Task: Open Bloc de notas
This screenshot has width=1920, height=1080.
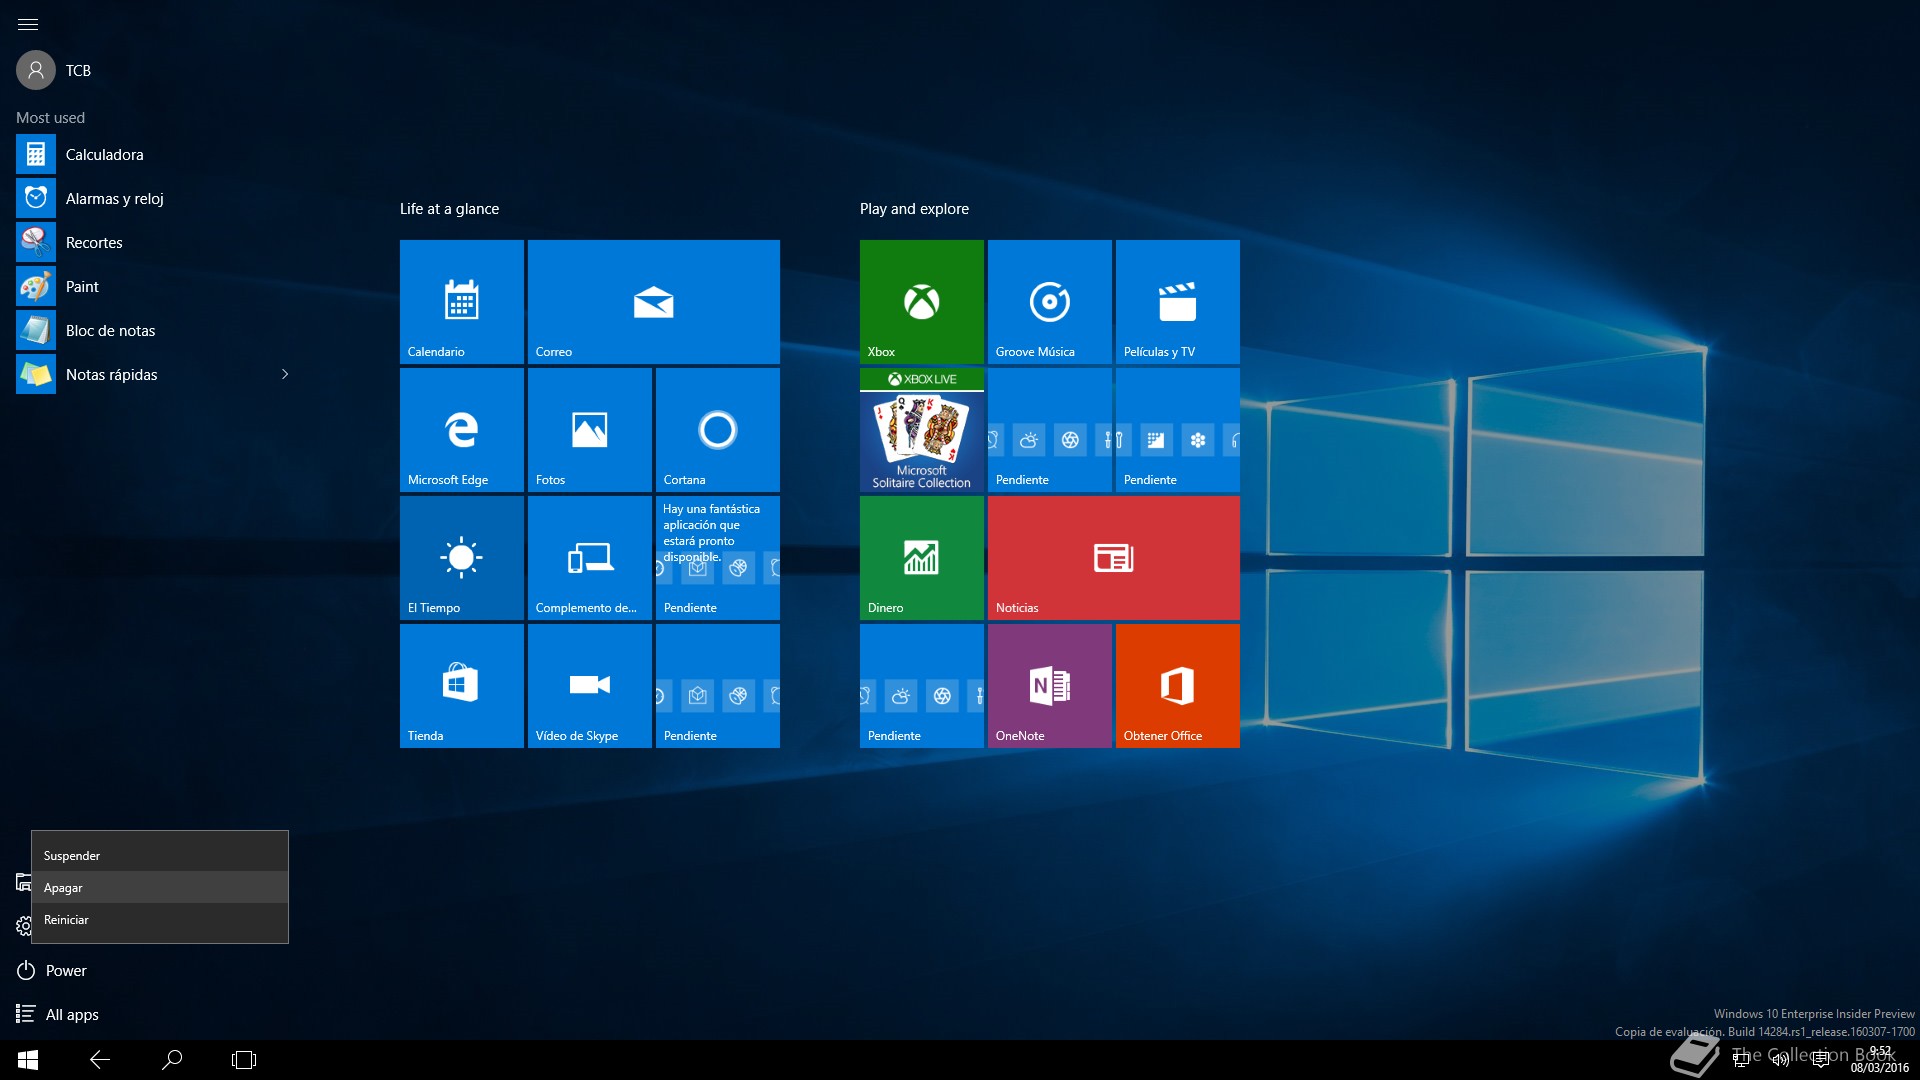Action: pyautogui.click(x=158, y=331)
